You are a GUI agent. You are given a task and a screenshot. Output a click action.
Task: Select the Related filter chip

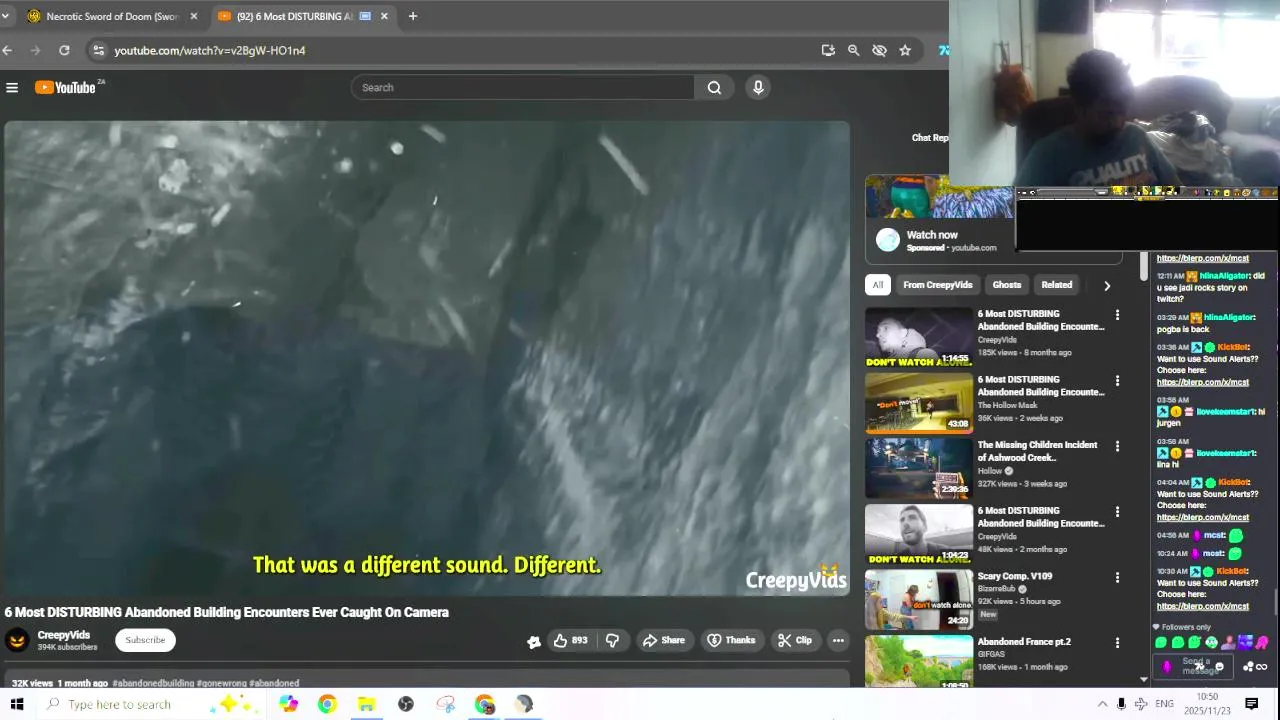click(1056, 285)
